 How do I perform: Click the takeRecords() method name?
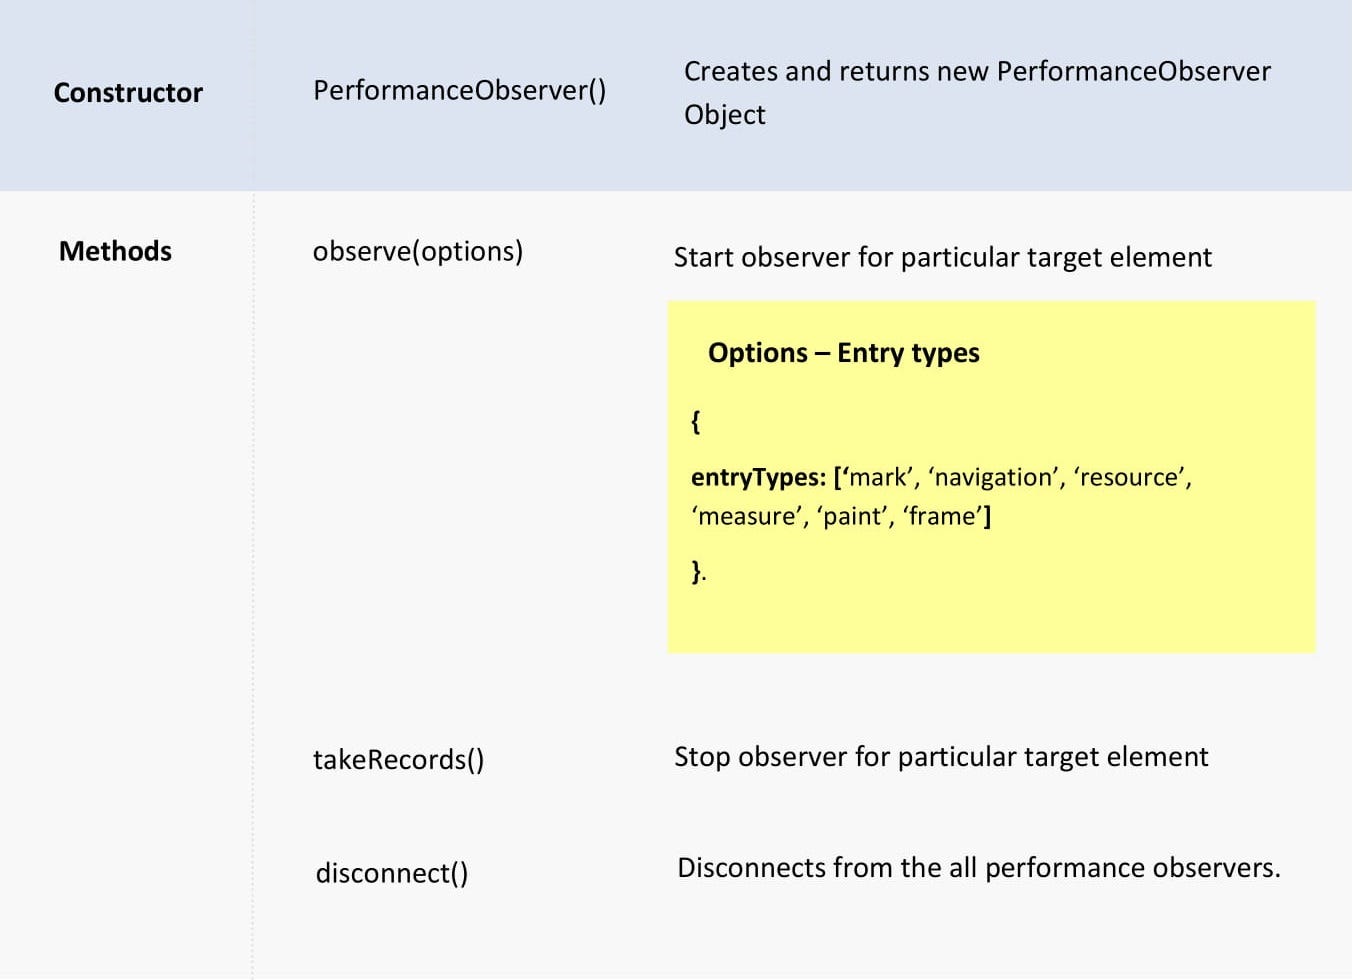398,760
